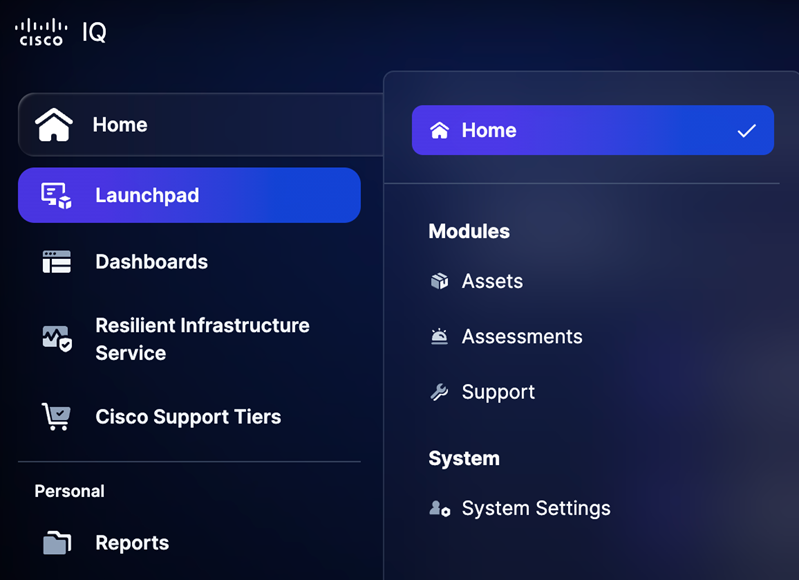
Task: Click the Dashboards layout icon
Action: 57,262
